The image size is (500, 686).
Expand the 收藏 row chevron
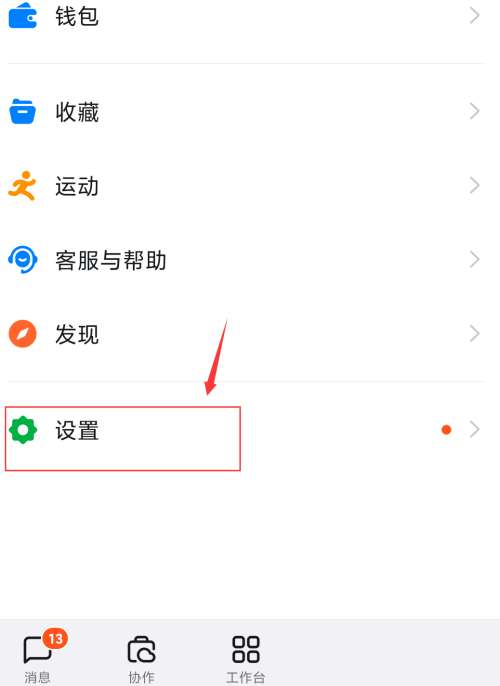[475, 111]
